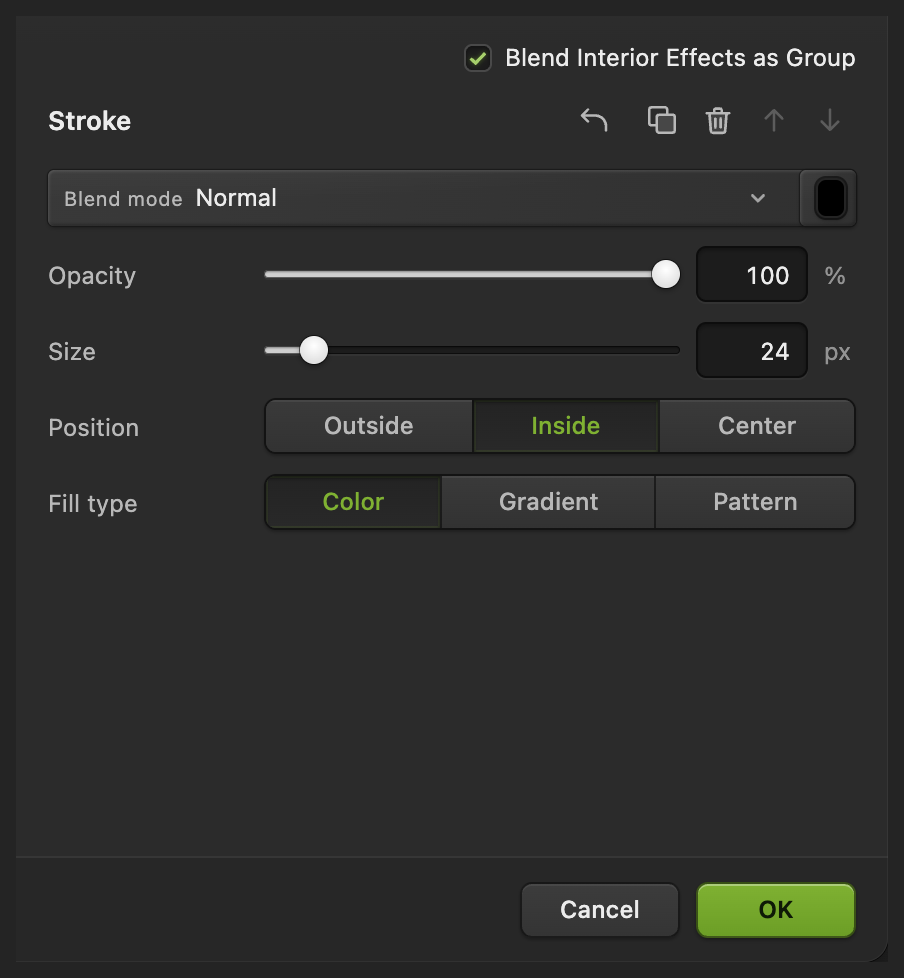The height and width of the screenshot is (978, 904).
Task: Reset the Stroke effect with the undo arrow
Action: point(594,120)
